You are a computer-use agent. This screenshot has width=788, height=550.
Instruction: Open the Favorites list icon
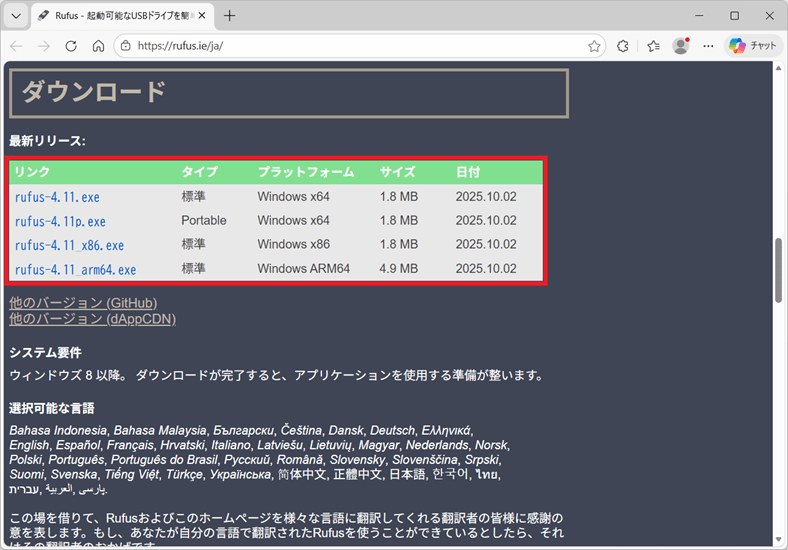(653, 46)
